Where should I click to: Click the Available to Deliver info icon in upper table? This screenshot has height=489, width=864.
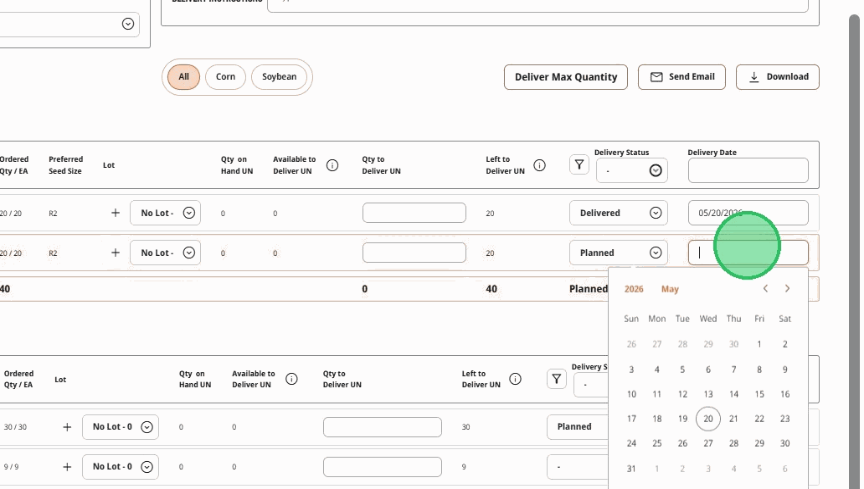coord(332,165)
